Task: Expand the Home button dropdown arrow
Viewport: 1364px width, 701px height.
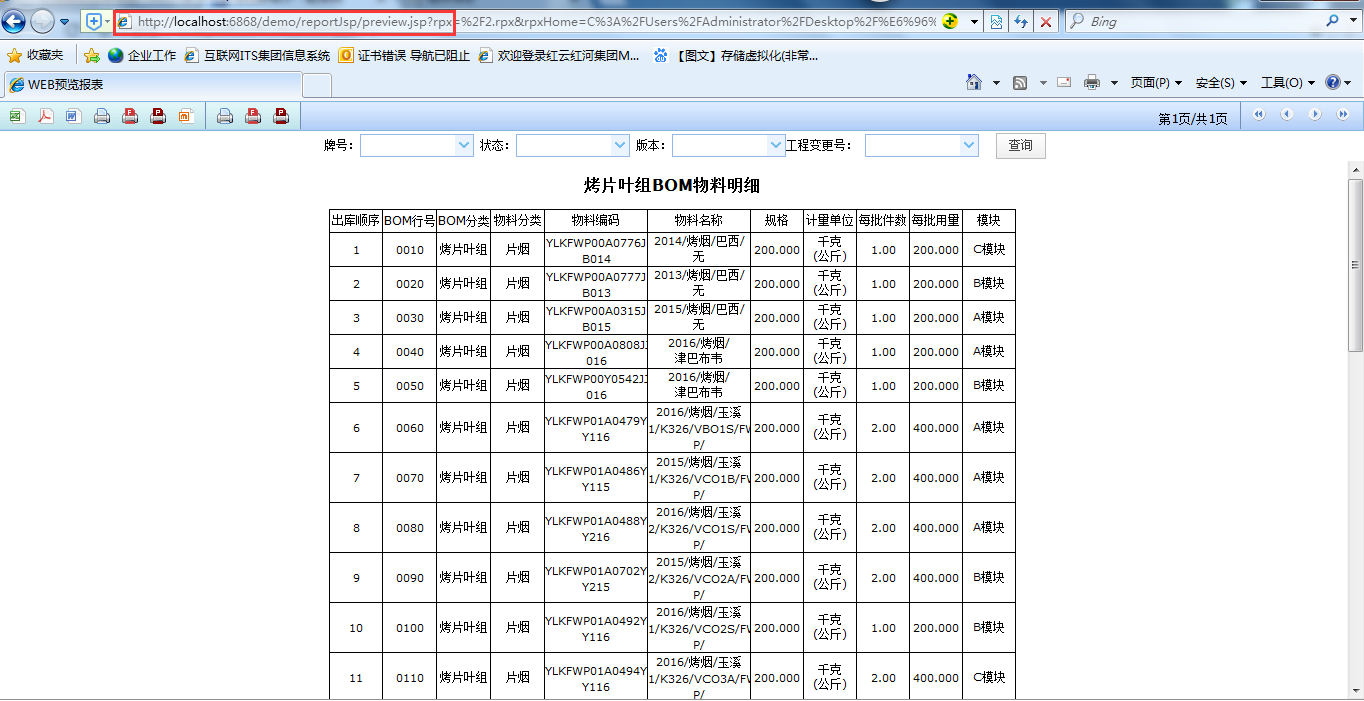Action: coord(996,83)
